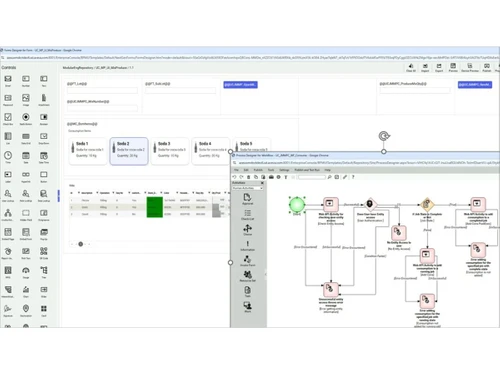
Task: Choose the Radio Button control icon
Action: pyautogui.click(x=26, y=117)
